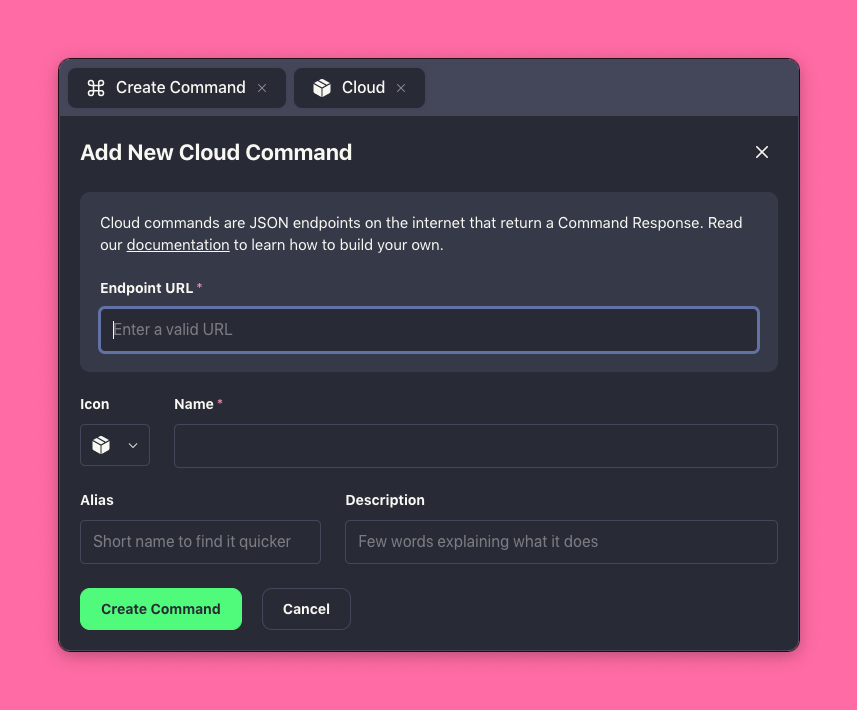Open the documentation link
Screen dimensions: 857x710
(178, 245)
